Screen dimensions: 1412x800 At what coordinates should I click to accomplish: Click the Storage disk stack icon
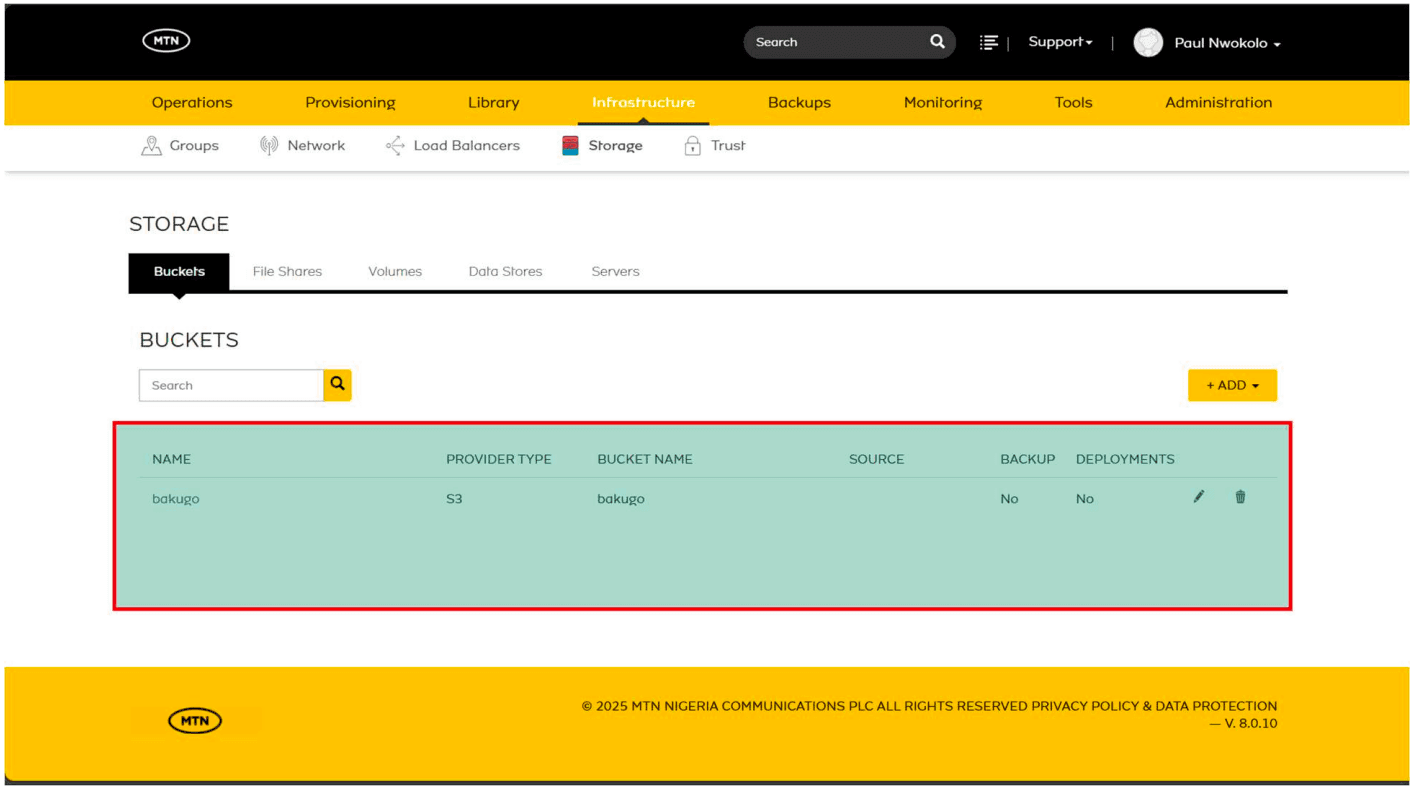tap(570, 146)
